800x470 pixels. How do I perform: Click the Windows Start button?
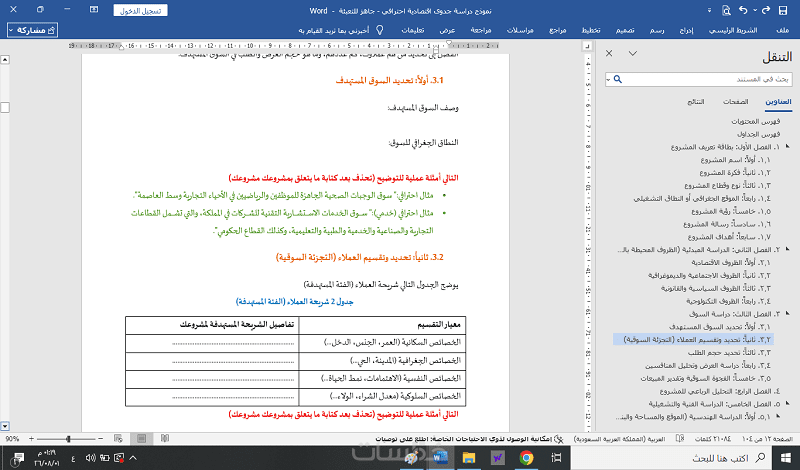[x=786, y=458]
